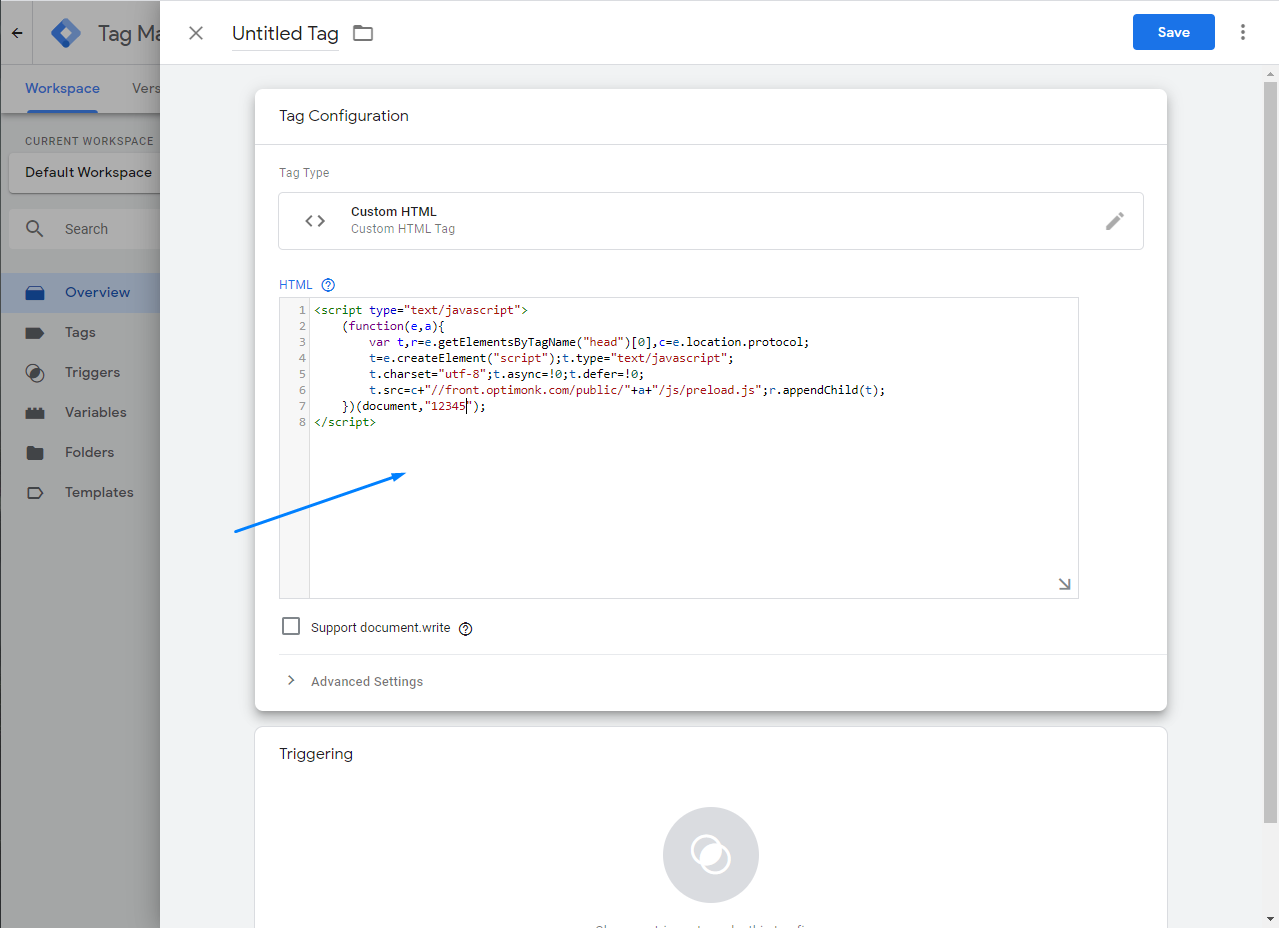Click the search magnifier icon
The width and height of the screenshot is (1279, 928).
coord(35,229)
